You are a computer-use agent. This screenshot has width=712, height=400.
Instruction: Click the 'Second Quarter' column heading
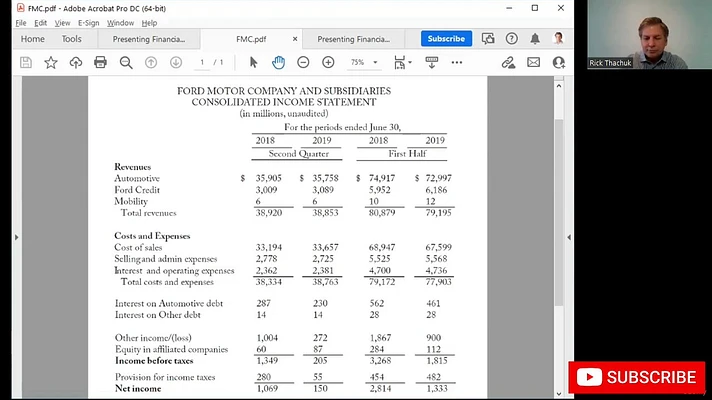pos(298,154)
